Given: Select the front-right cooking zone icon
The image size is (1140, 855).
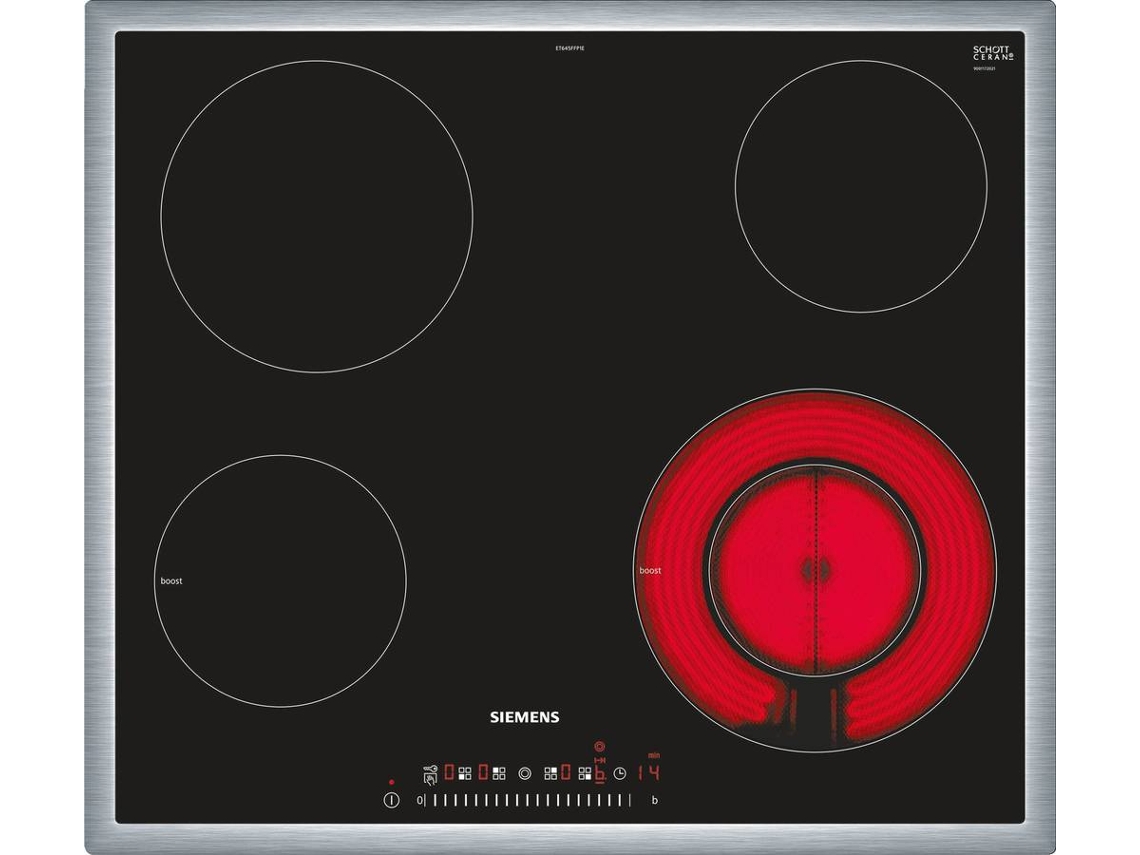Looking at the screenshot, I should (x=585, y=774).
